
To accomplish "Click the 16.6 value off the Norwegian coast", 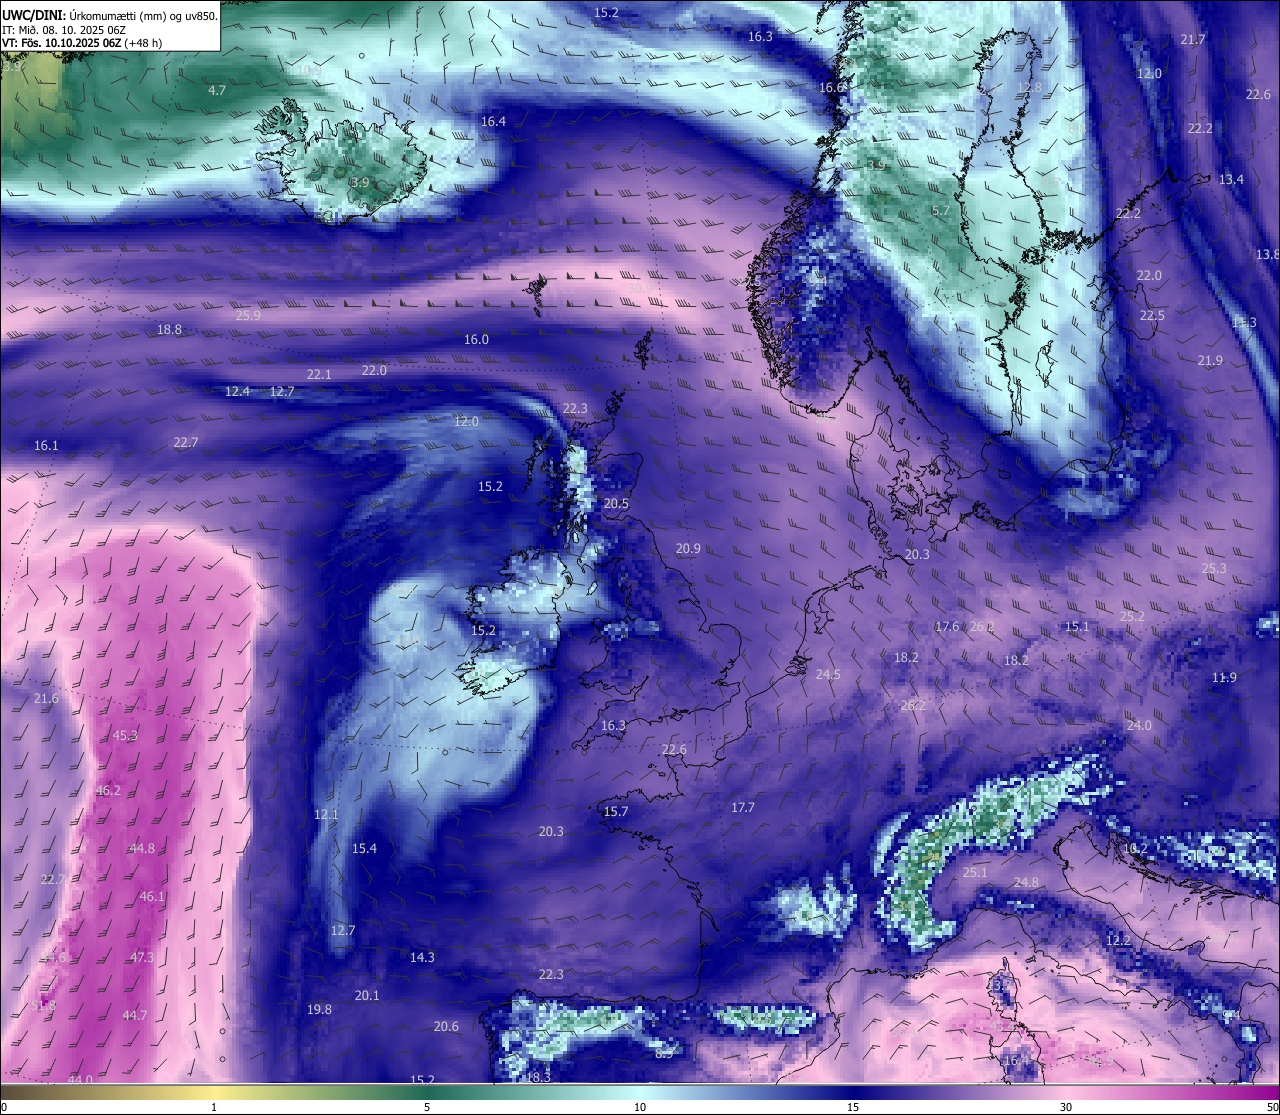I will (x=832, y=87).
